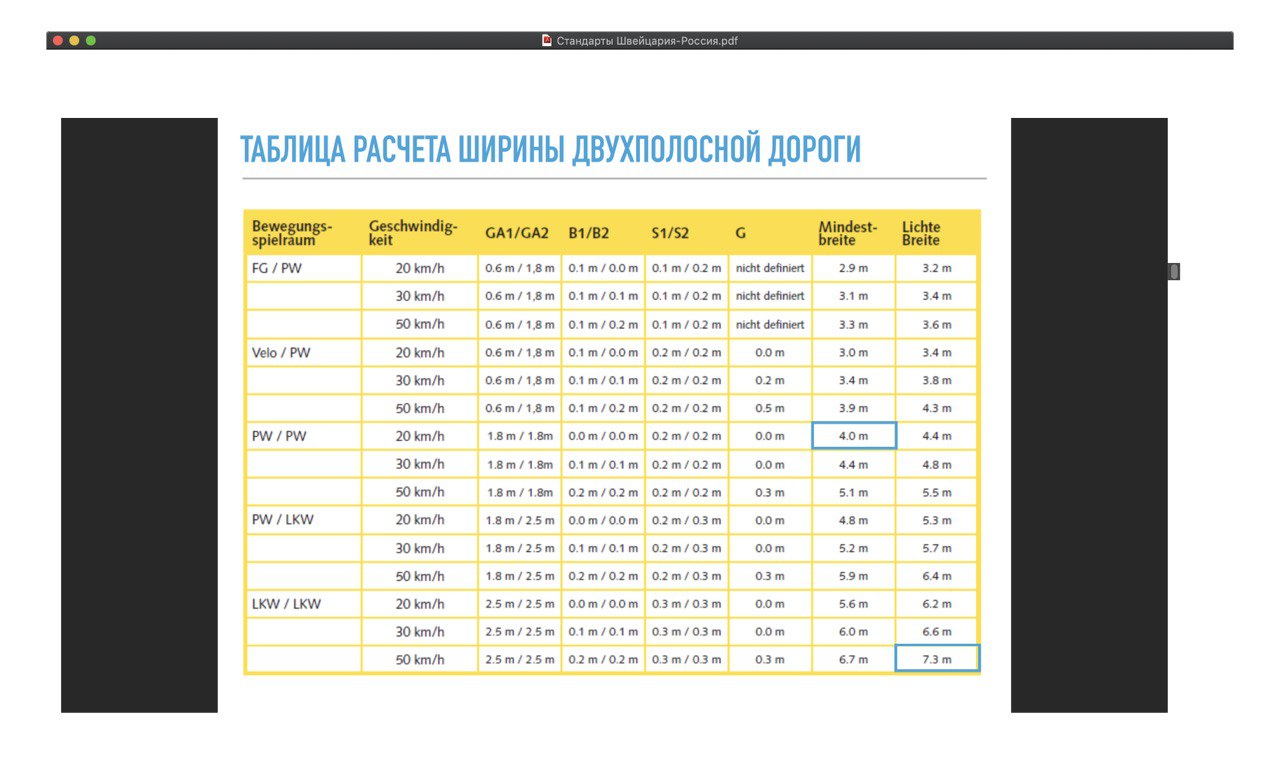This screenshot has width=1280, height=774.
Task: Click the 5.9 m Mindestbreite cell
Action: click(854, 576)
